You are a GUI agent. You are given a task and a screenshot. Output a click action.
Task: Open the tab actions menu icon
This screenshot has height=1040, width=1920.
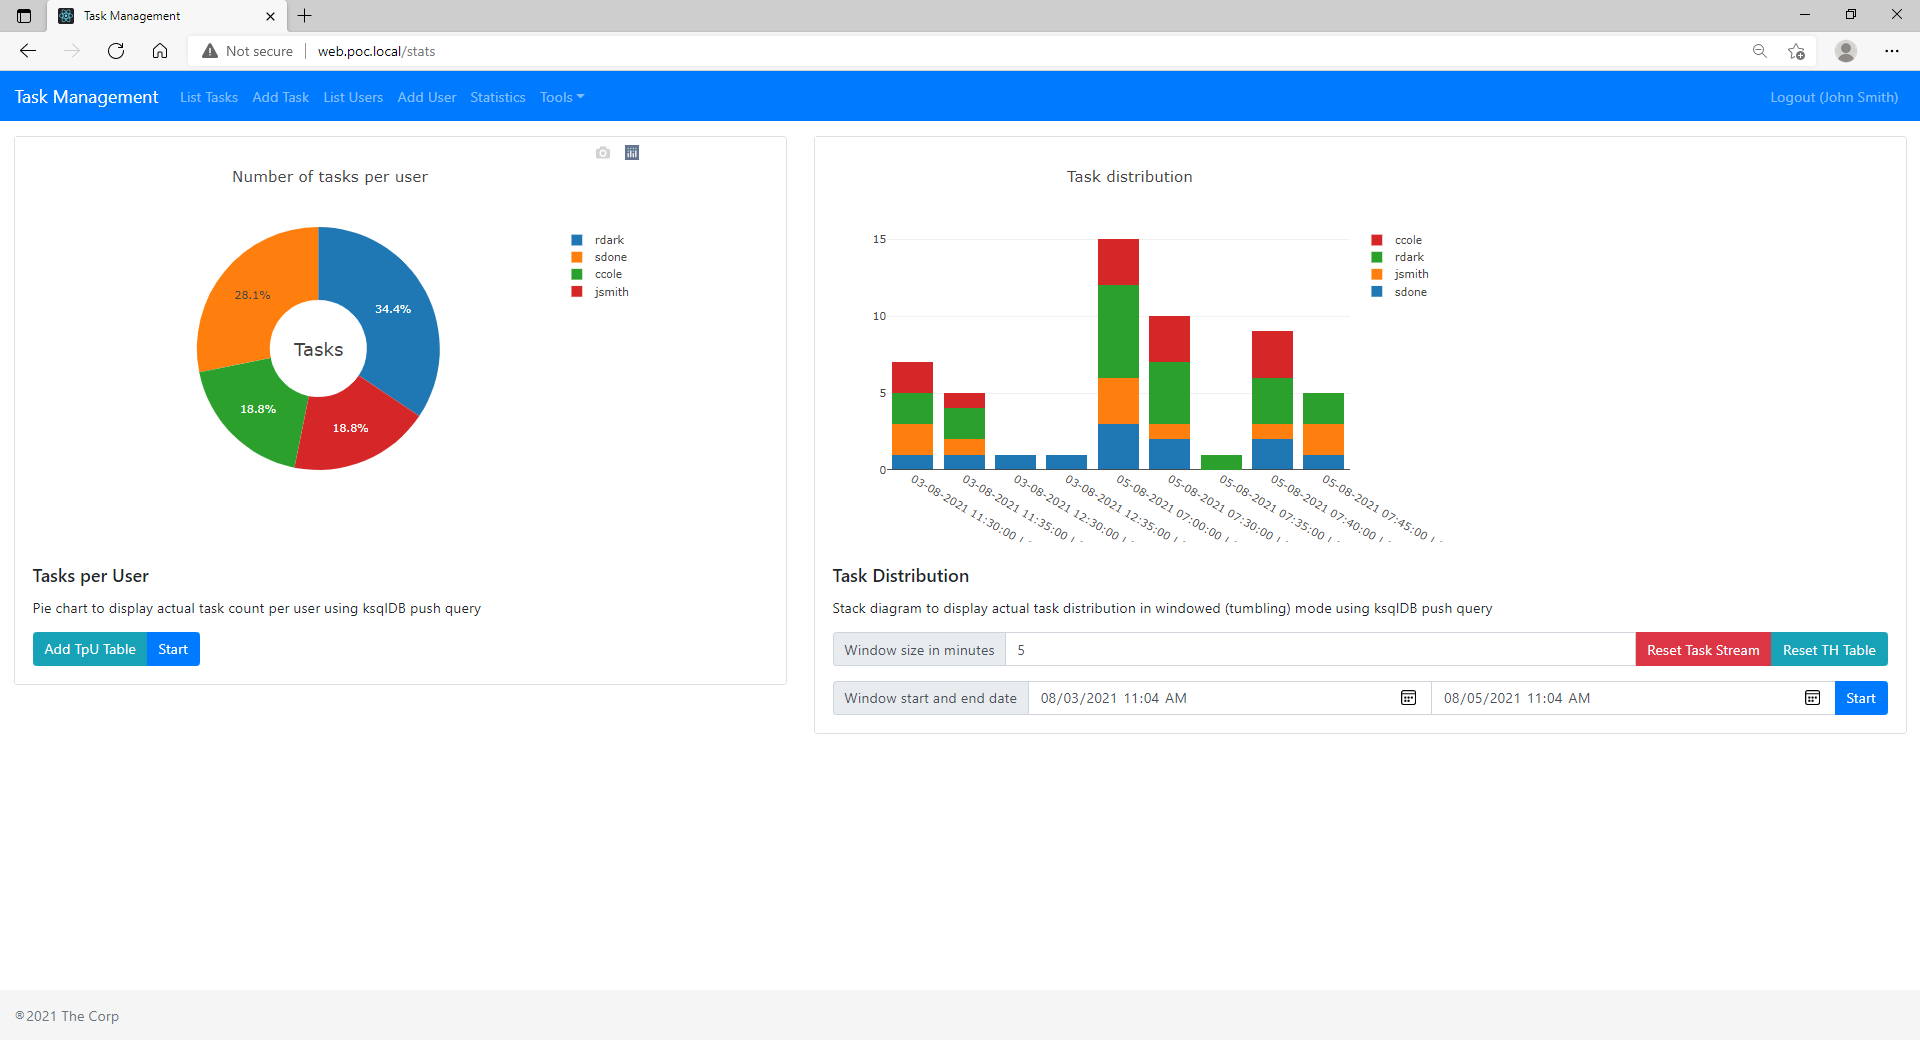tap(24, 16)
